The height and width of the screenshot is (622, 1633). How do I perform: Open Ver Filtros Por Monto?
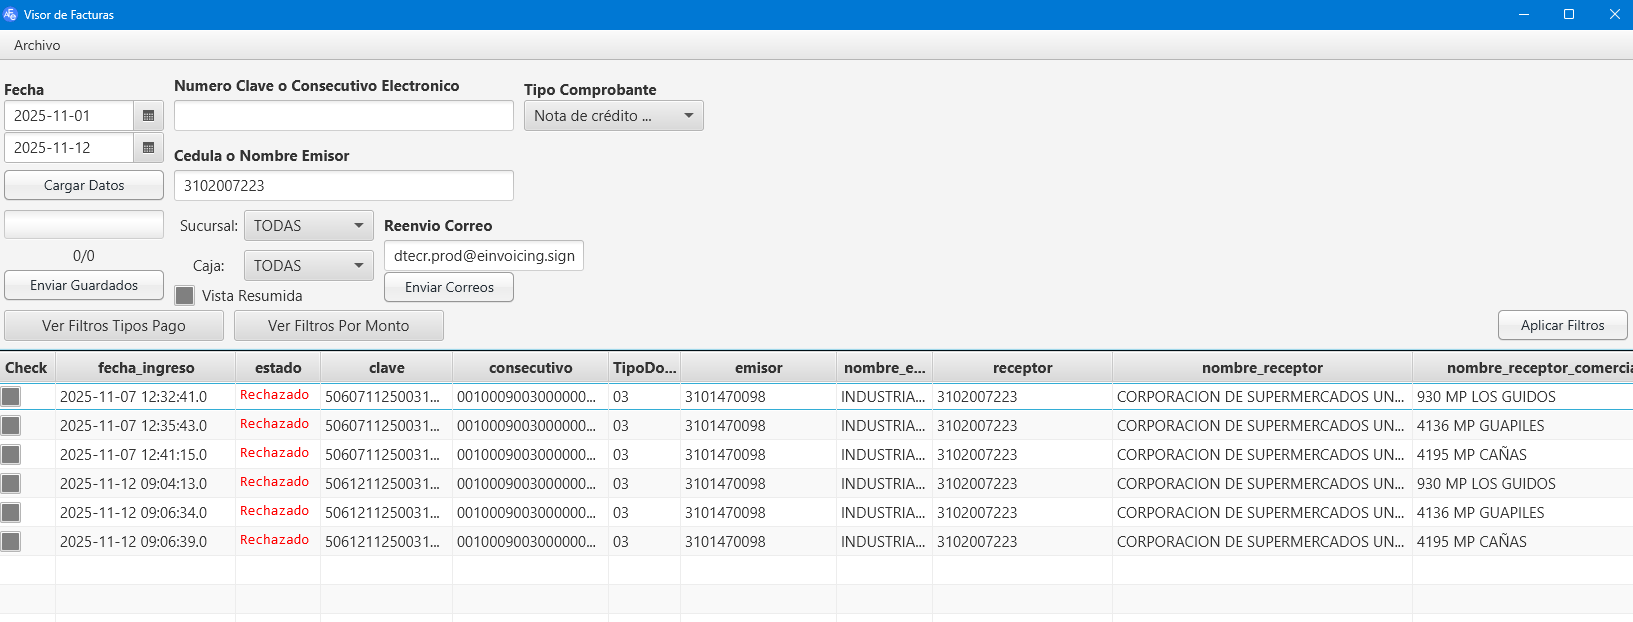coord(338,326)
